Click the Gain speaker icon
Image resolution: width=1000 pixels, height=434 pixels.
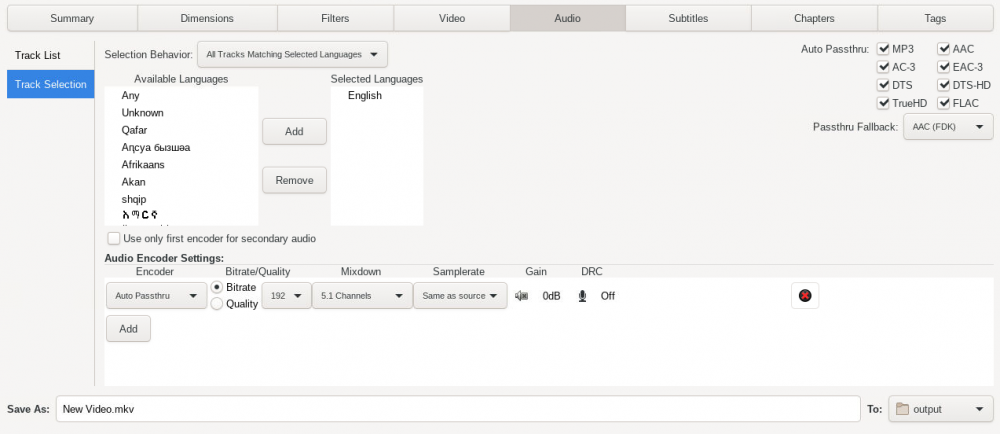pyautogui.click(x=522, y=296)
